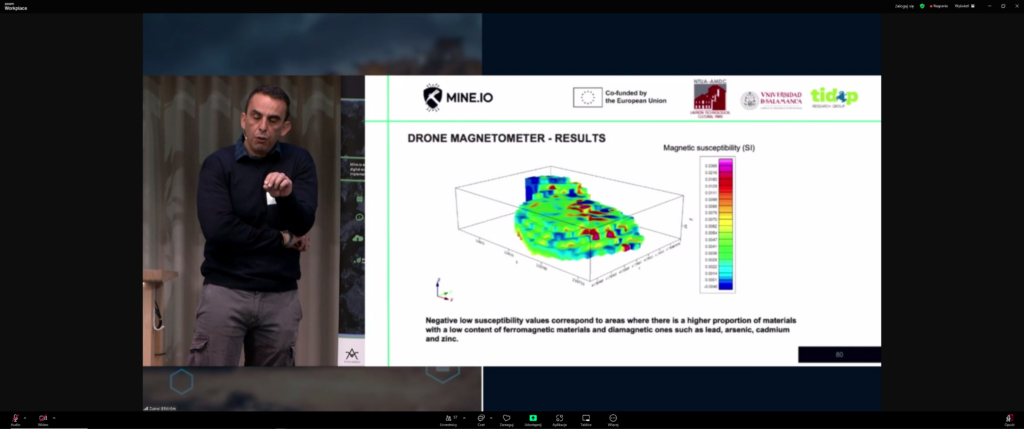Open the Tablice whiteboards icon
This screenshot has width=1024, height=429.
click(x=587, y=417)
